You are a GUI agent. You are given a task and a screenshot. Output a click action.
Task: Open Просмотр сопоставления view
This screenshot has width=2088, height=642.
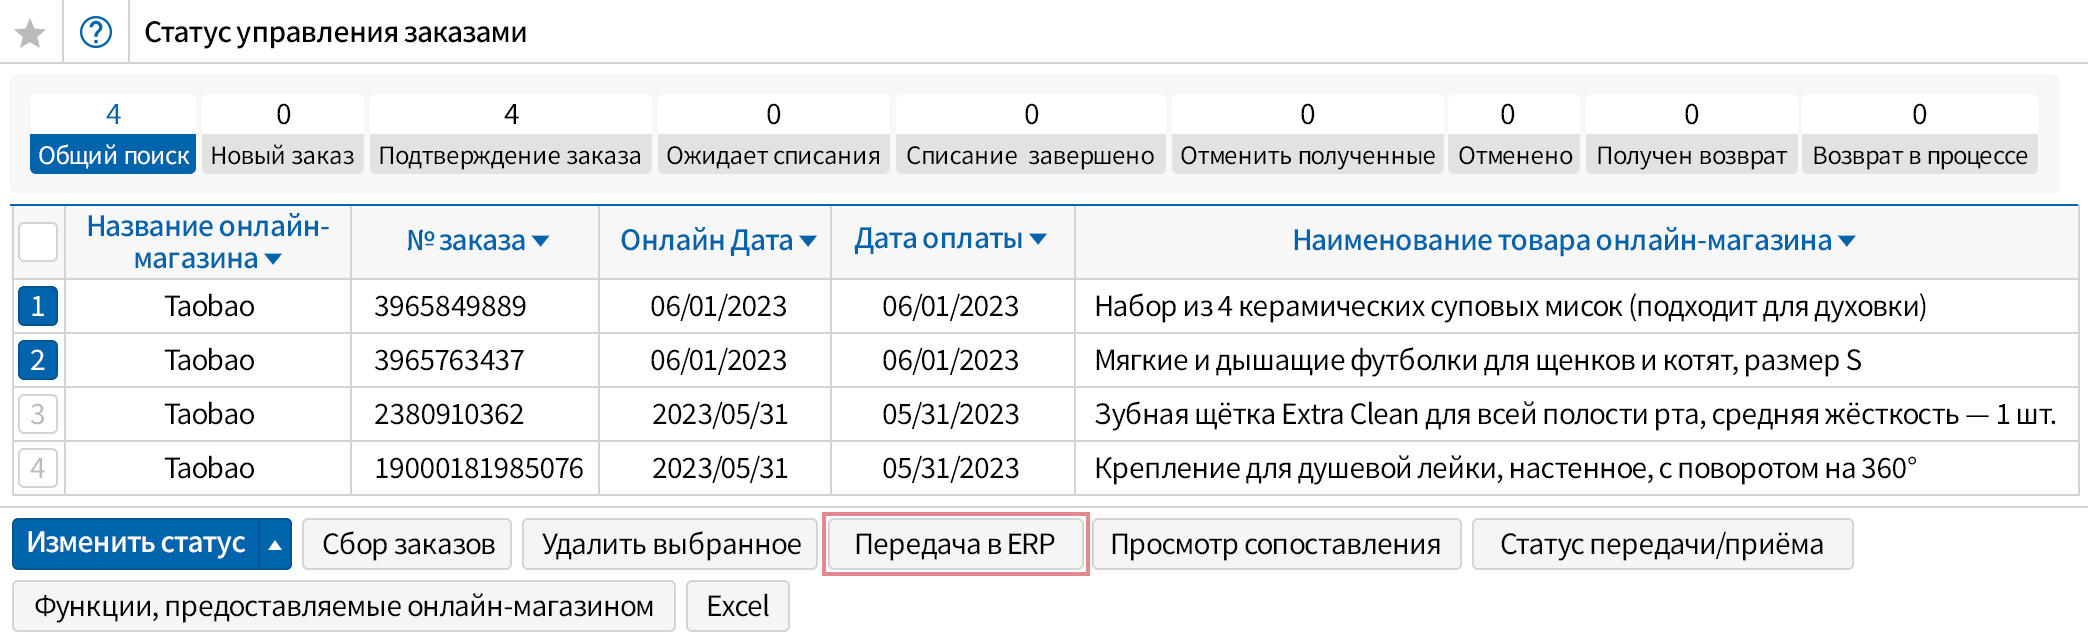1275,544
